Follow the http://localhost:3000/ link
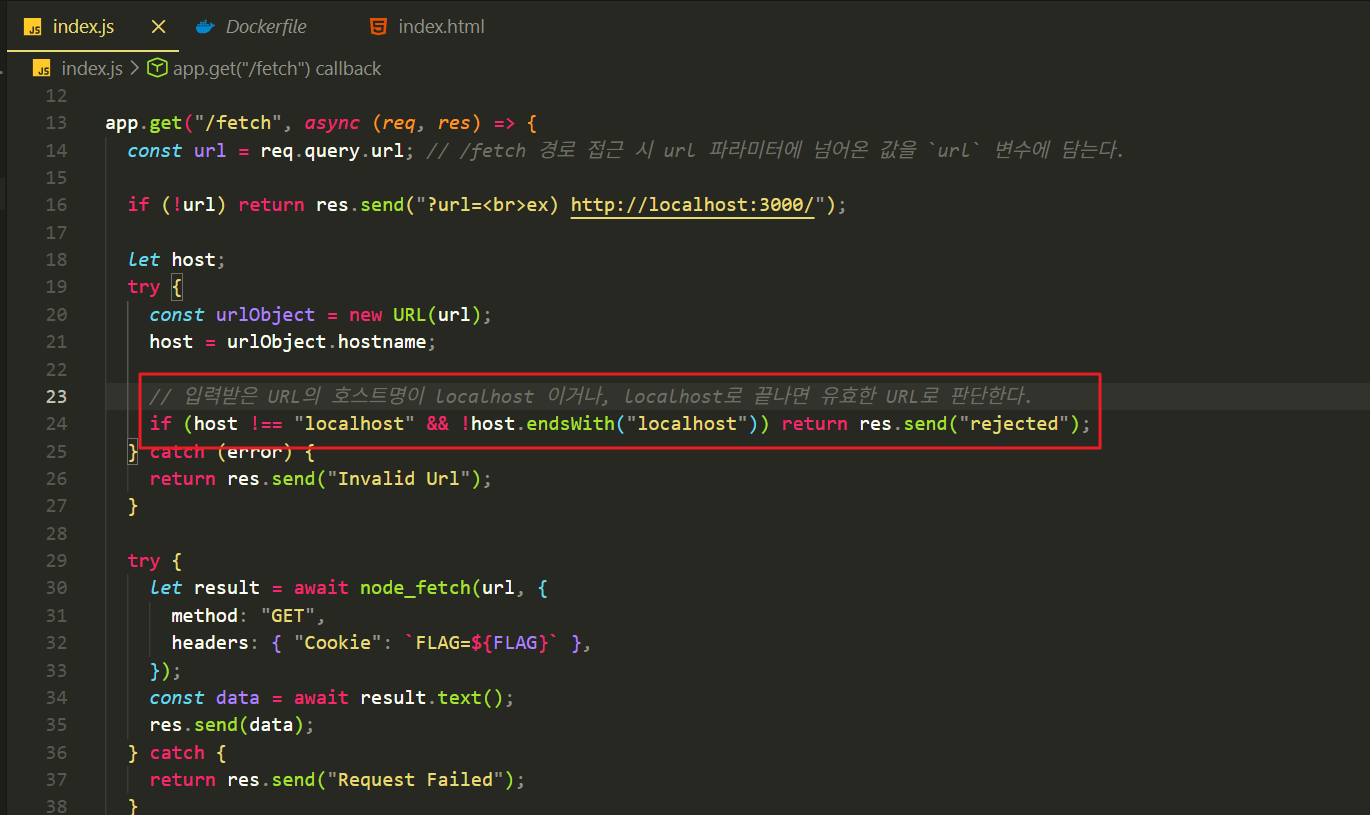 pos(693,205)
